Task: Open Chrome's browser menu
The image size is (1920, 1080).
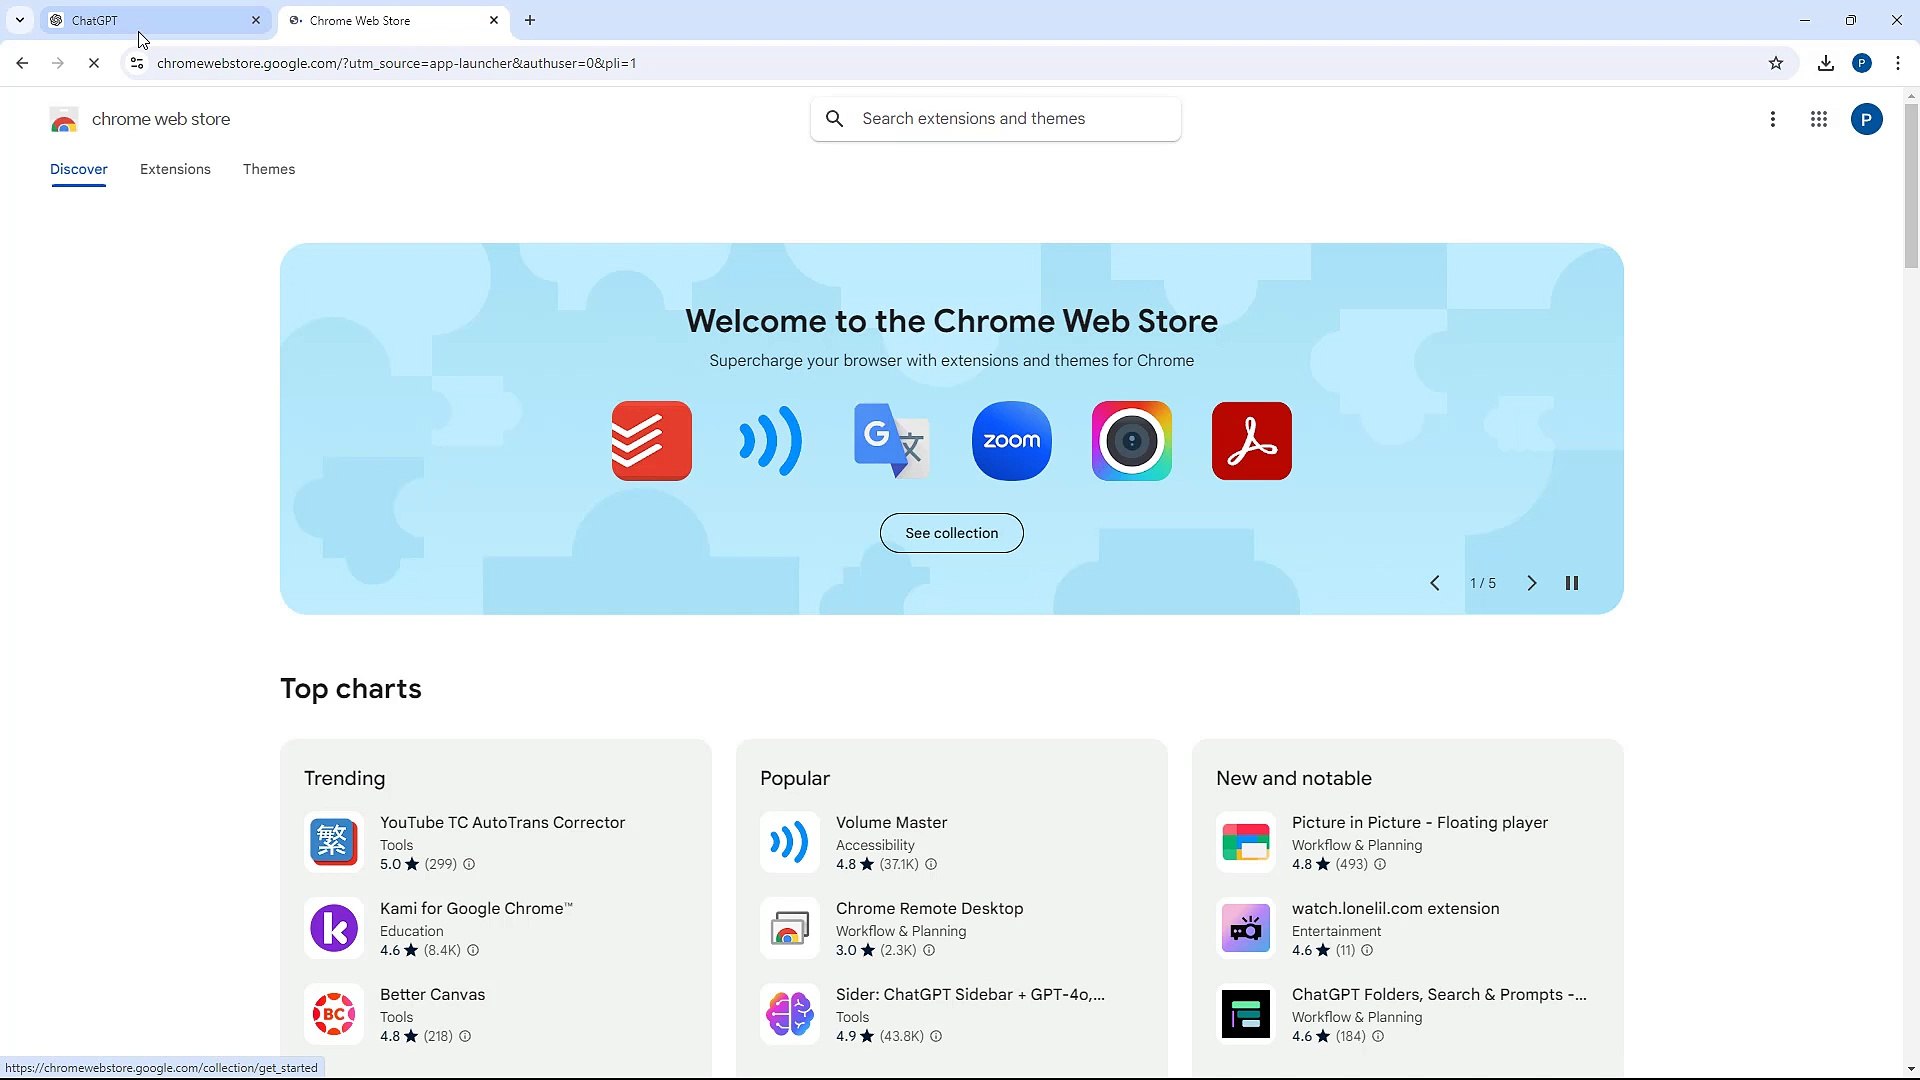Action: 1899,63
